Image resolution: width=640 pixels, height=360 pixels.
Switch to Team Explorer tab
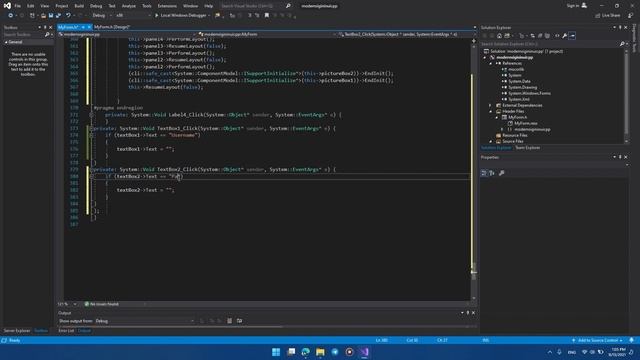(527, 148)
